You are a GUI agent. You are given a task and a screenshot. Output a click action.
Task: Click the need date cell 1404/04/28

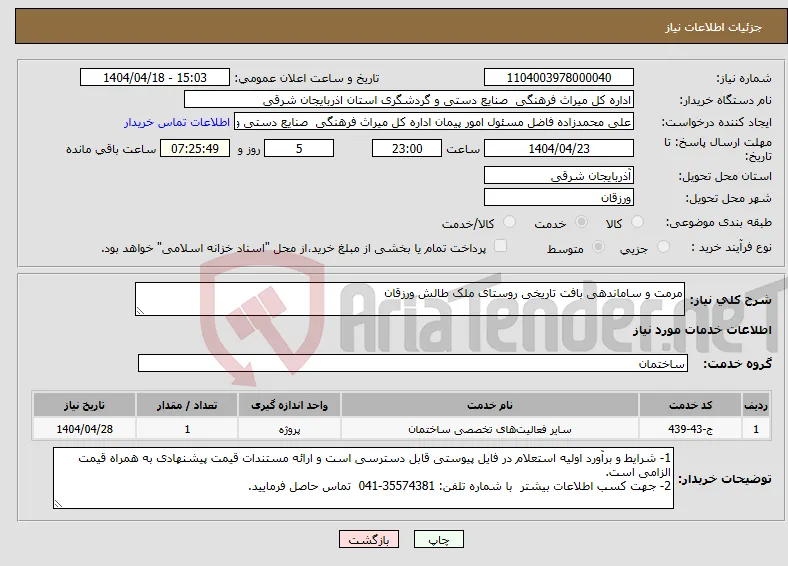point(84,429)
